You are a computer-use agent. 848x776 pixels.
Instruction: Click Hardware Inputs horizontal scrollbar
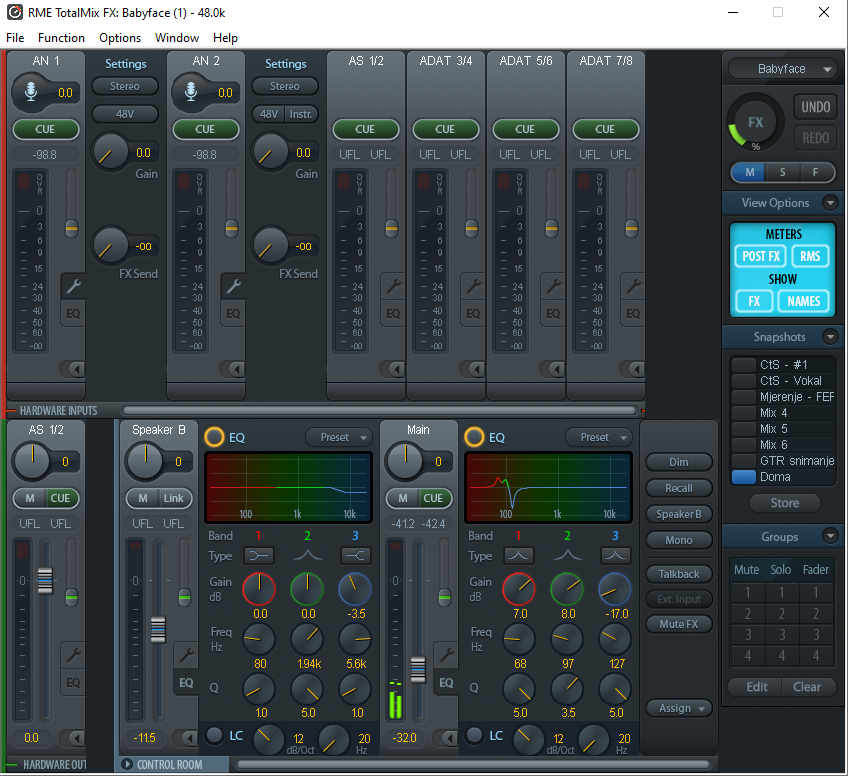(x=379, y=410)
